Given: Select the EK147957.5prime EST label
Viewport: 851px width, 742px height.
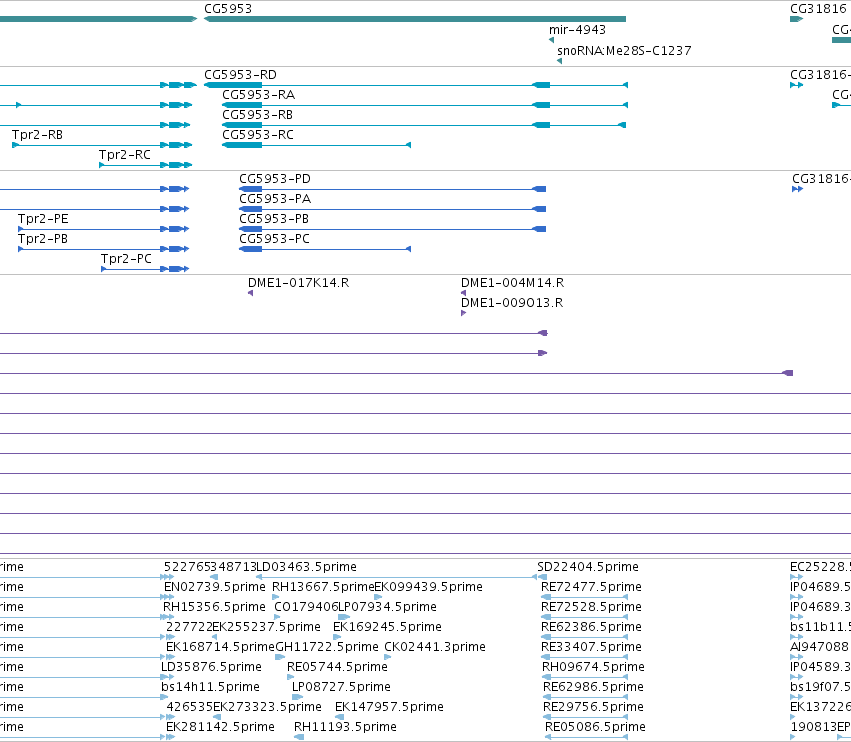Looking at the screenshot, I should pyautogui.click(x=389, y=707).
